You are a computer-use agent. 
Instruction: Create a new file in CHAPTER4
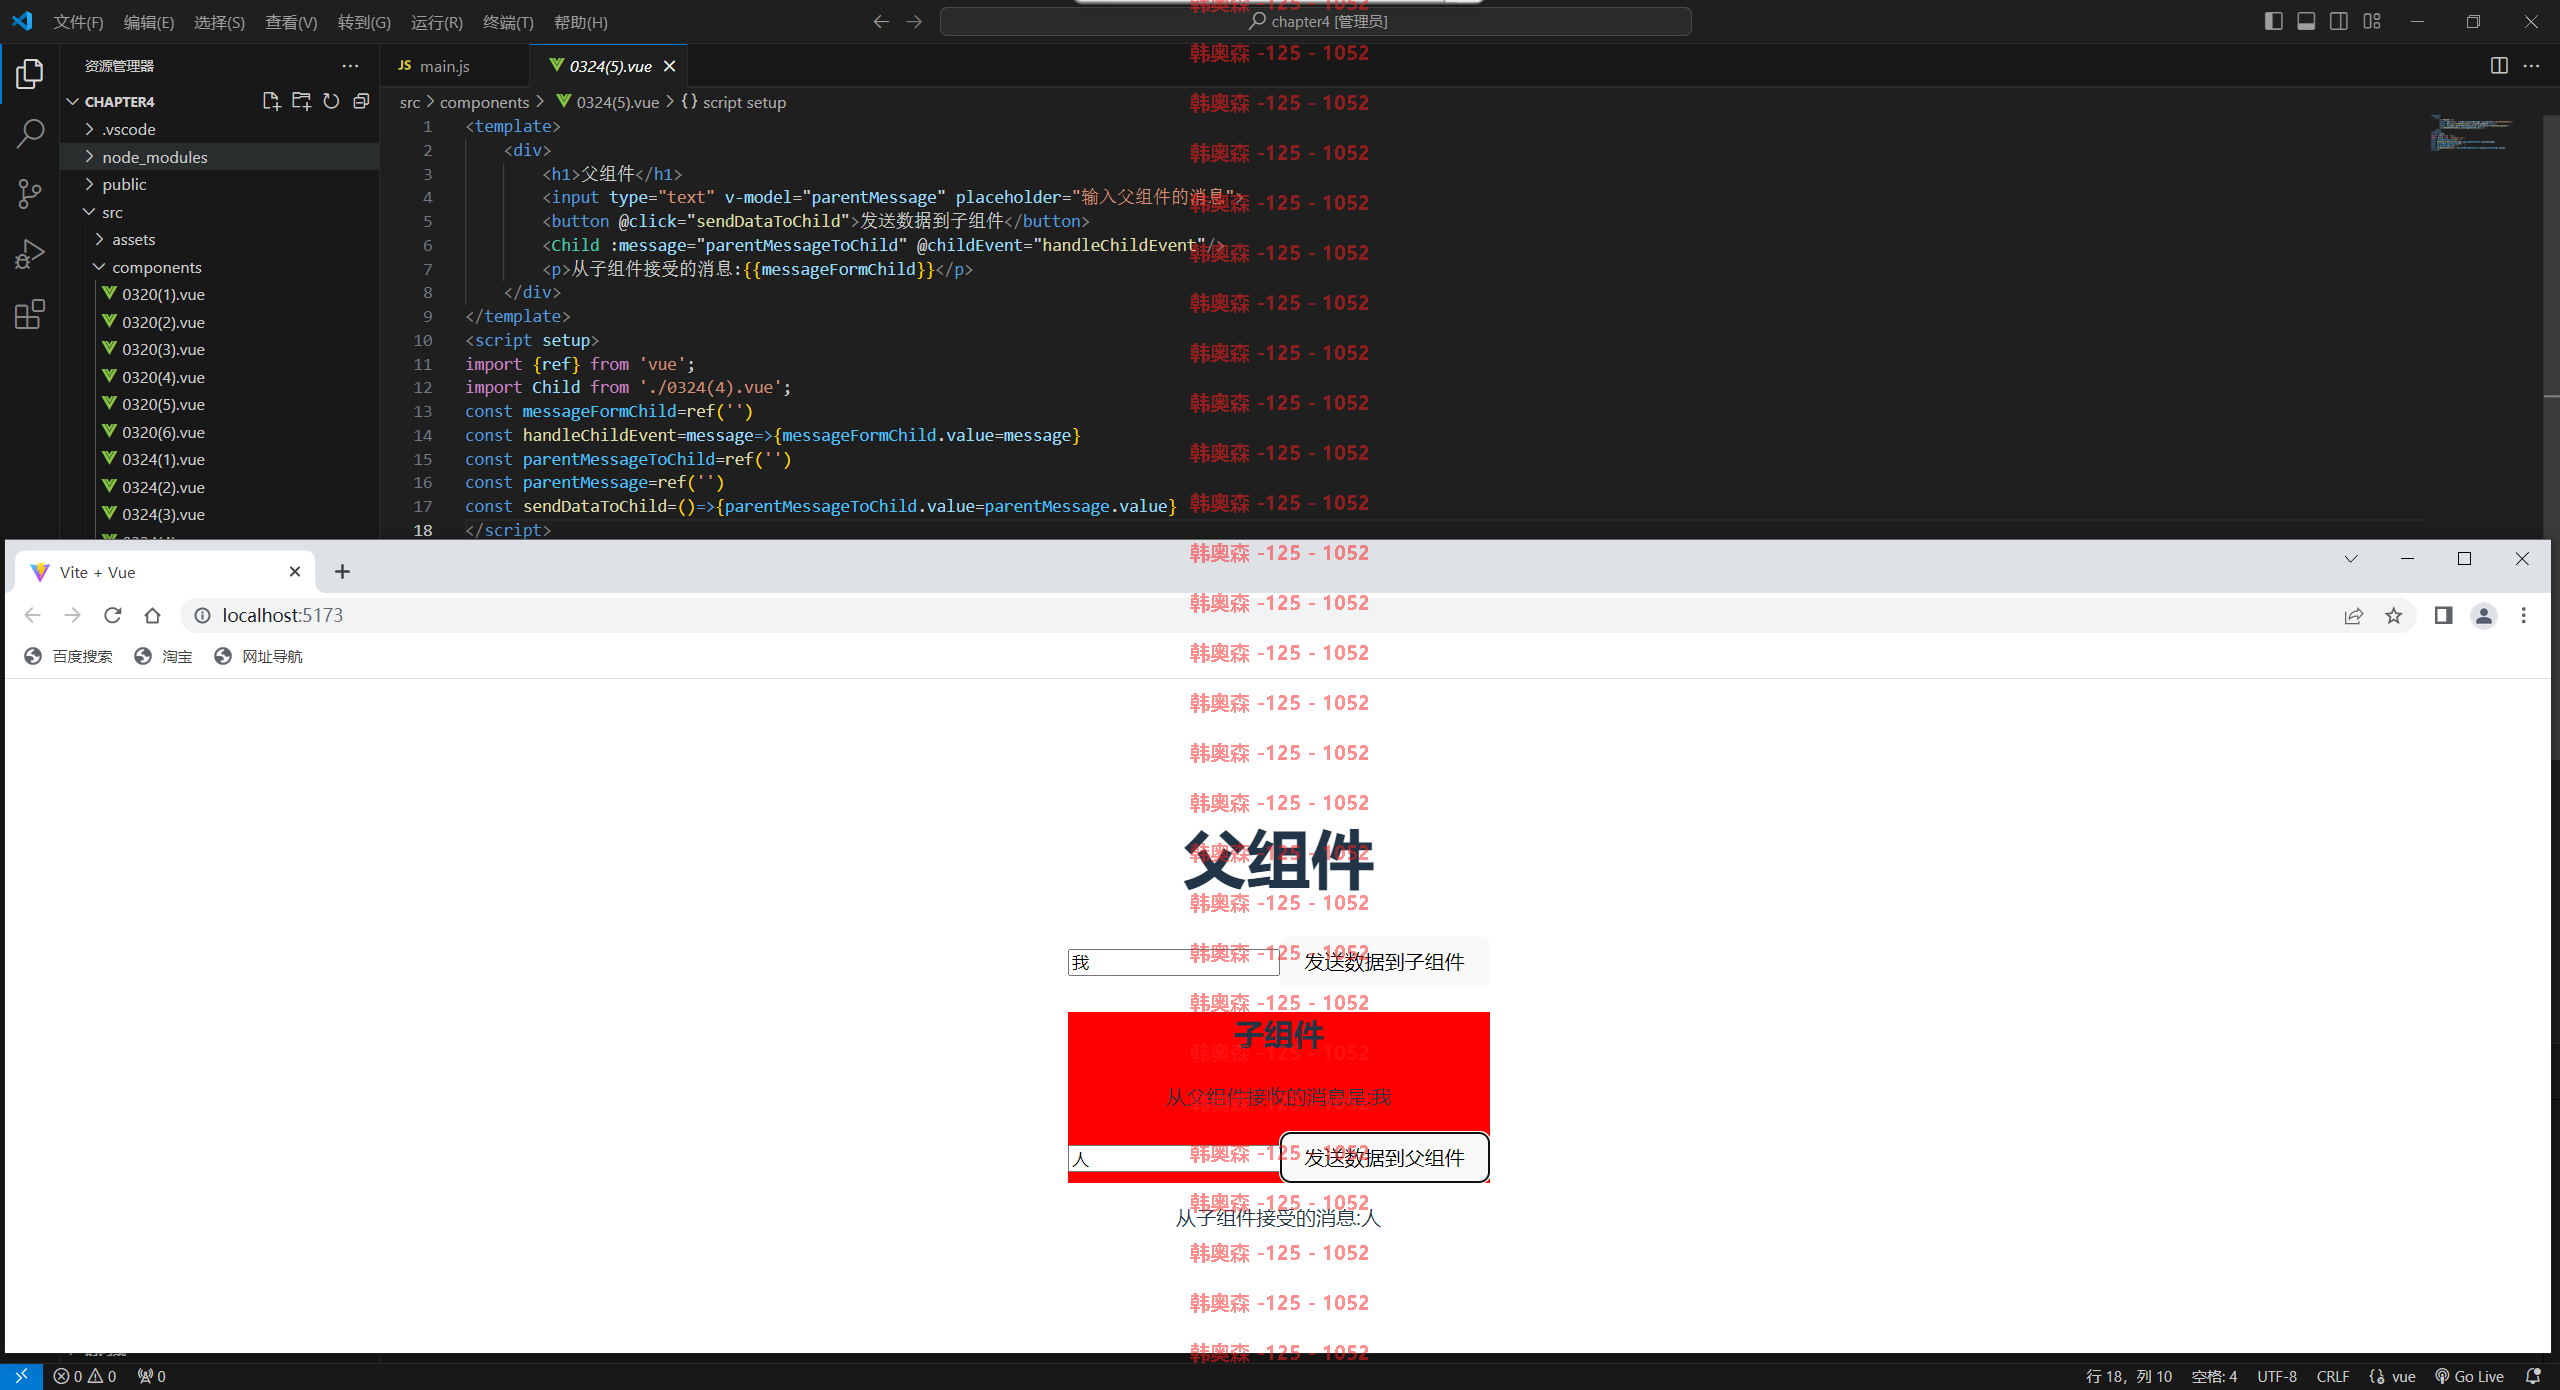pos(271,101)
